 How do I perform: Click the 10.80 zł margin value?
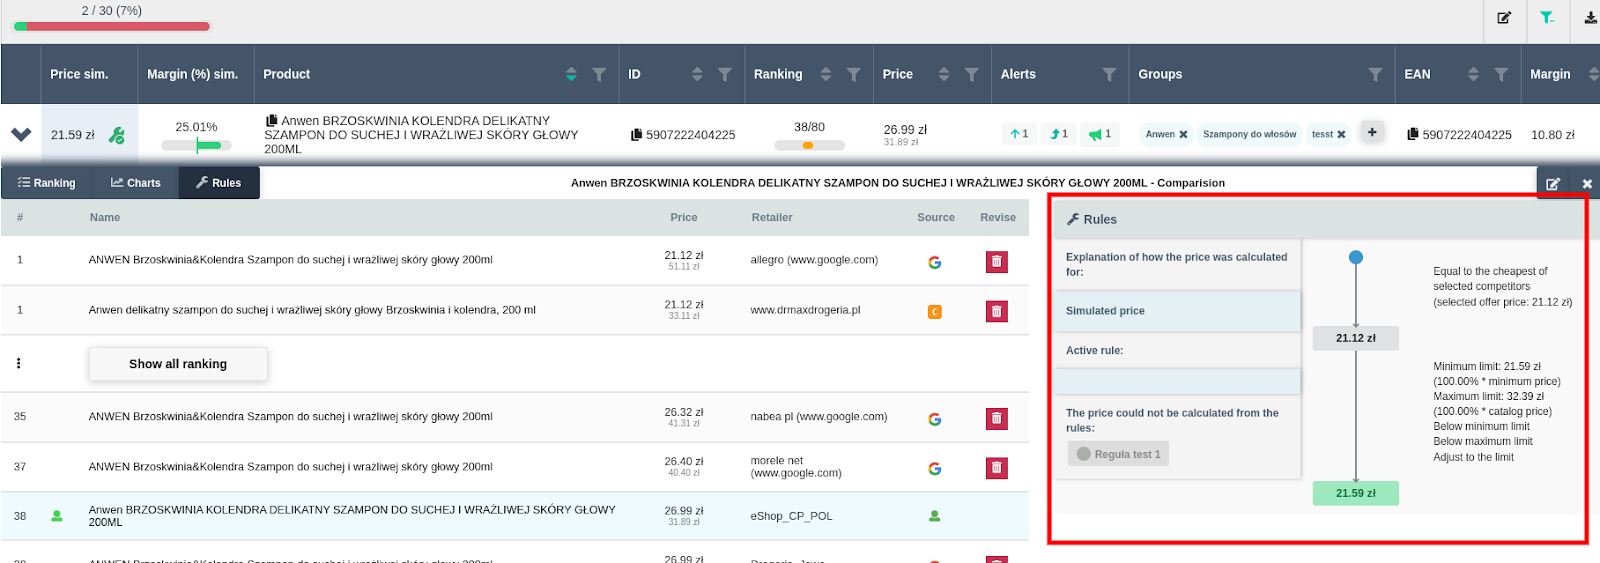point(1553,134)
